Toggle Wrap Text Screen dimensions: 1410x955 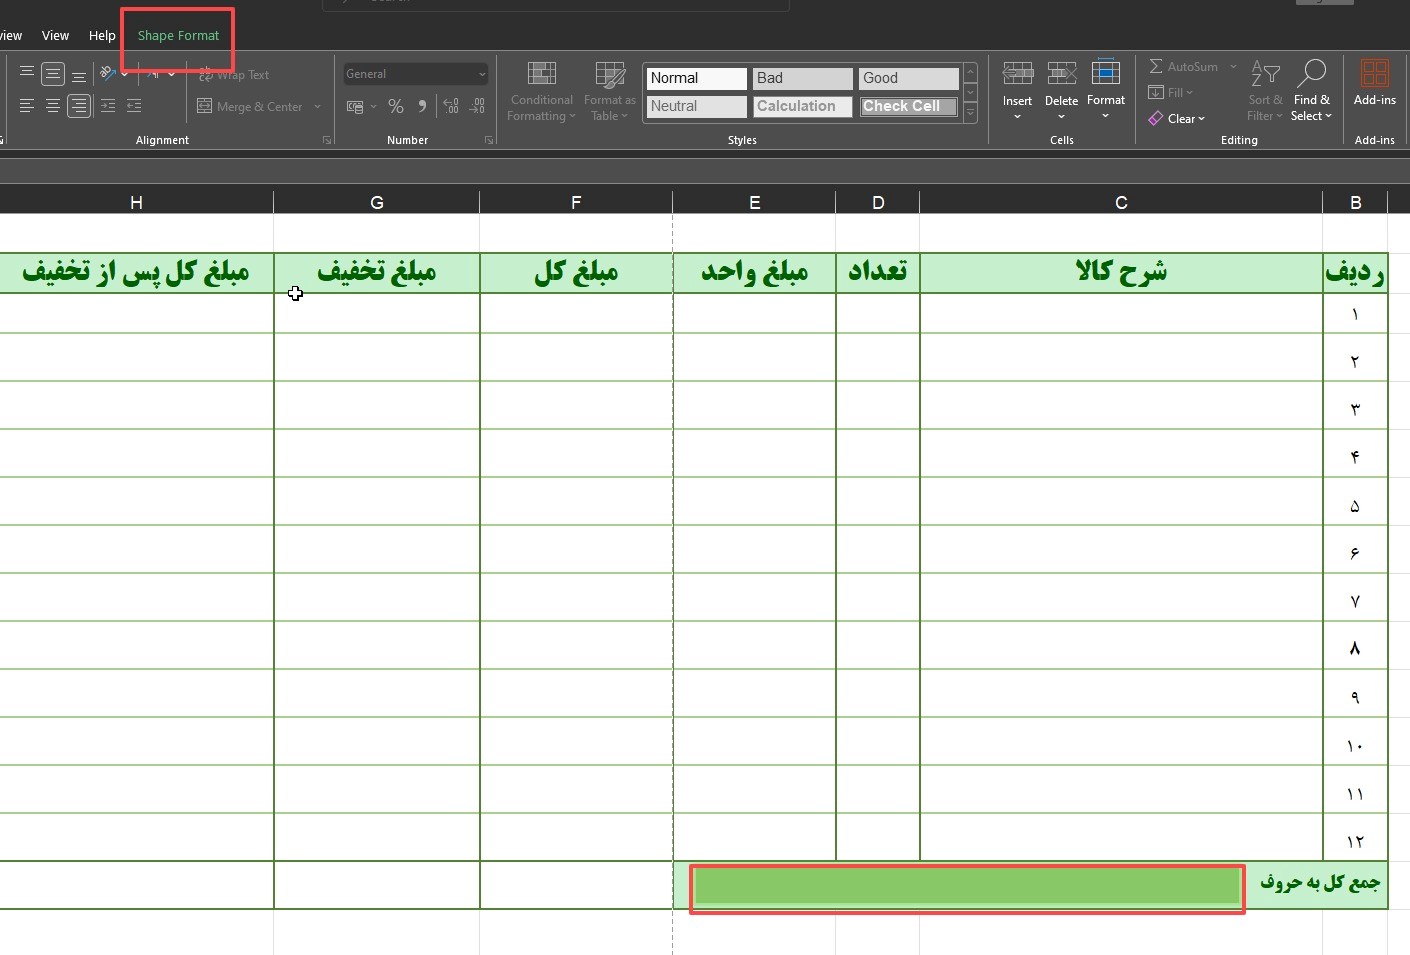coord(234,75)
